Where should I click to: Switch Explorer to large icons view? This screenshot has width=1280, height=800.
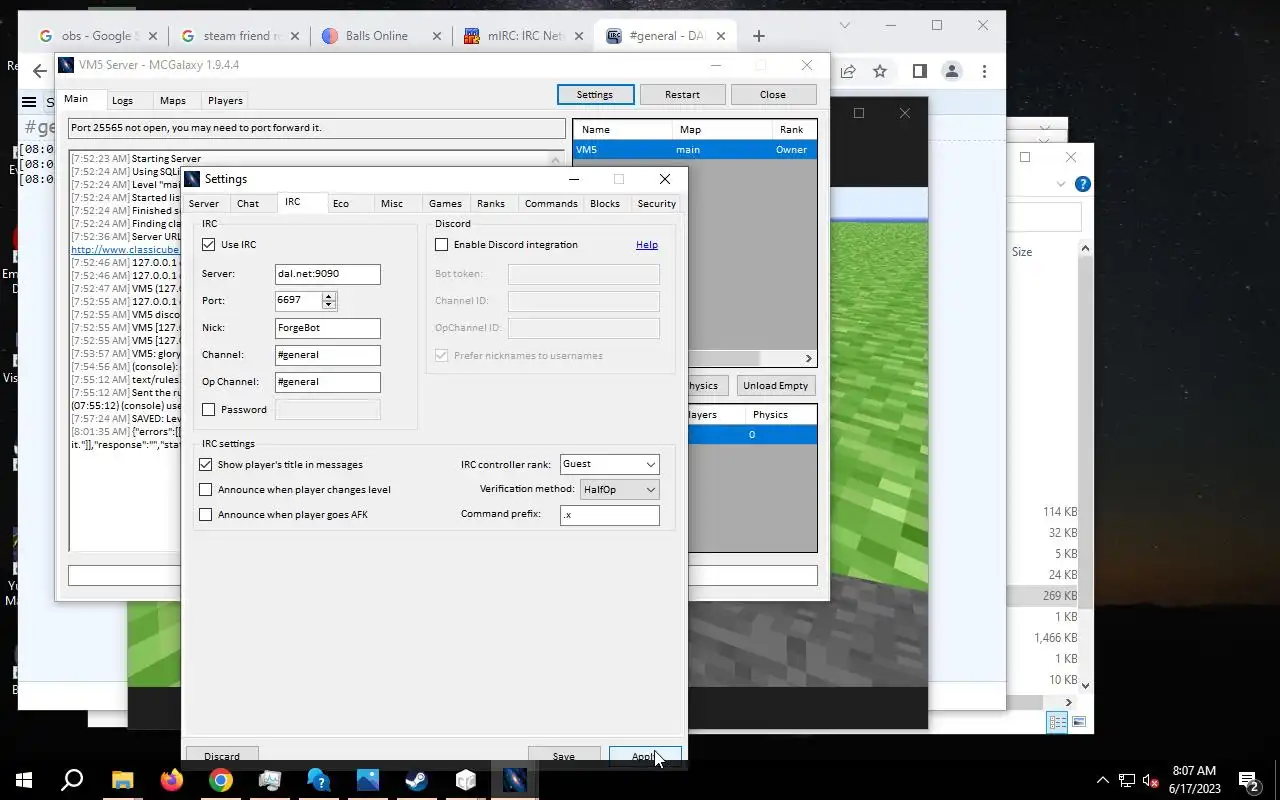[1079, 722]
